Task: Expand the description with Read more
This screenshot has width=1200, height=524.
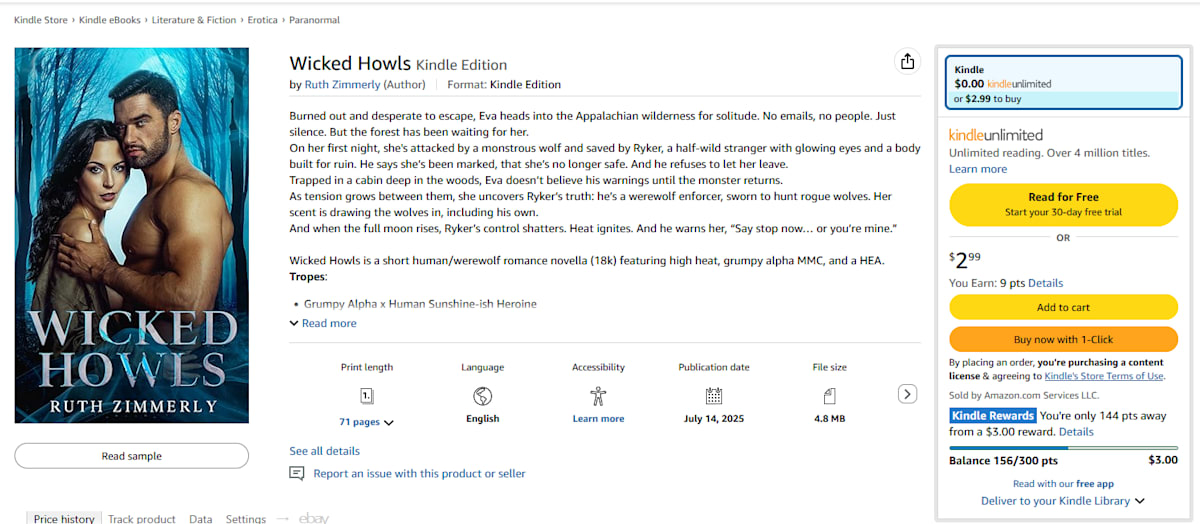Action: (x=323, y=323)
